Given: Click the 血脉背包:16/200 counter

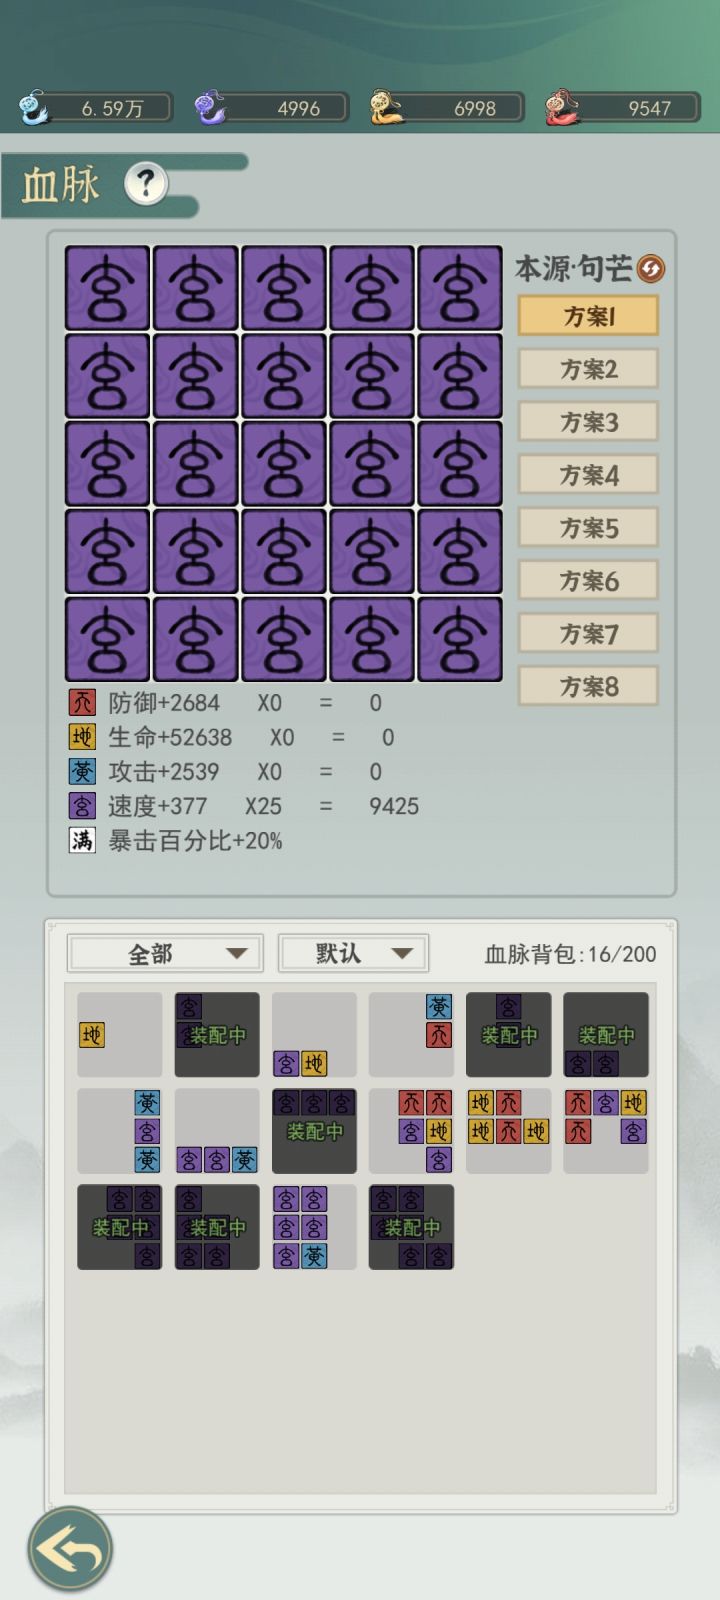Looking at the screenshot, I should [x=570, y=954].
